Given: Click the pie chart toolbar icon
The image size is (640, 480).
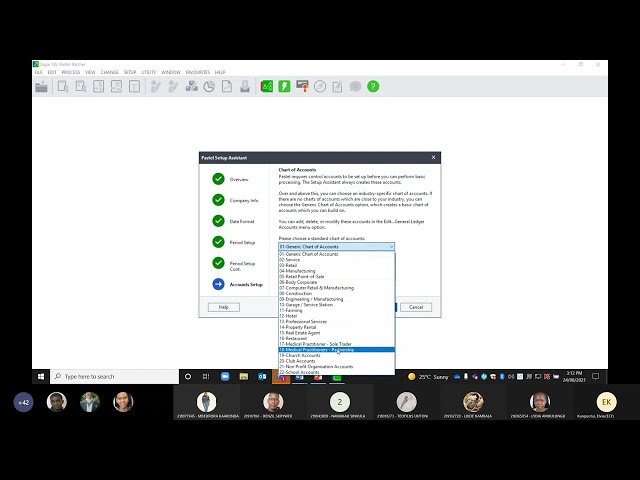Looking at the screenshot, I should [x=209, y=87].
